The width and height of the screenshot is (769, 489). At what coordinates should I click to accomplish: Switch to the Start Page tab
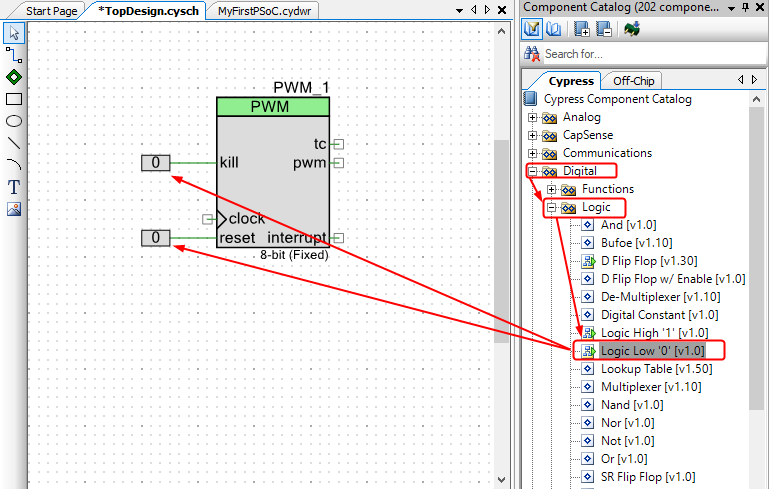coord(52,11)
